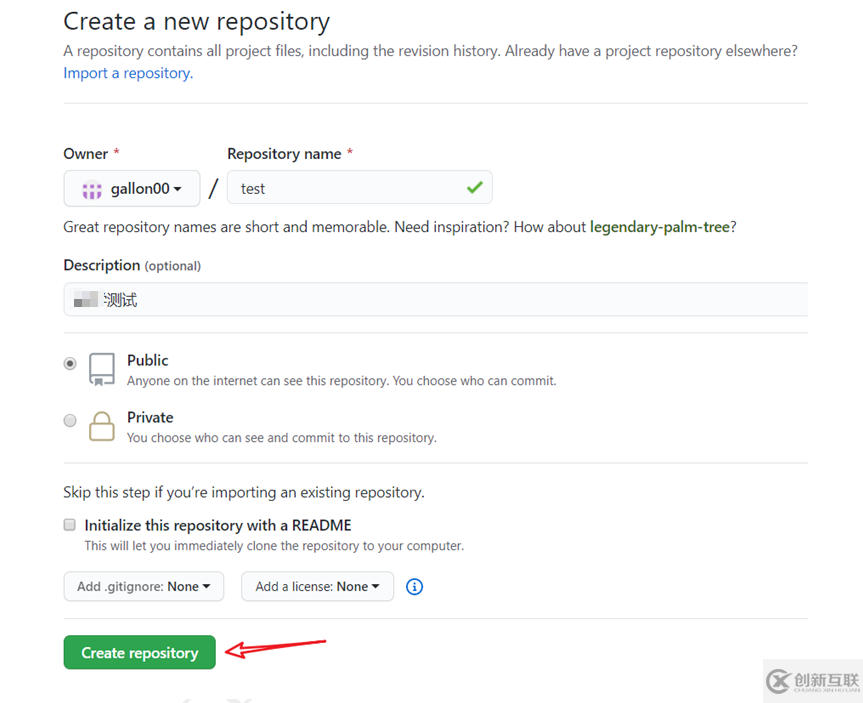Open the license info tooltip icon
Viewport: 863px width, 703px height.
click(414, 587)
